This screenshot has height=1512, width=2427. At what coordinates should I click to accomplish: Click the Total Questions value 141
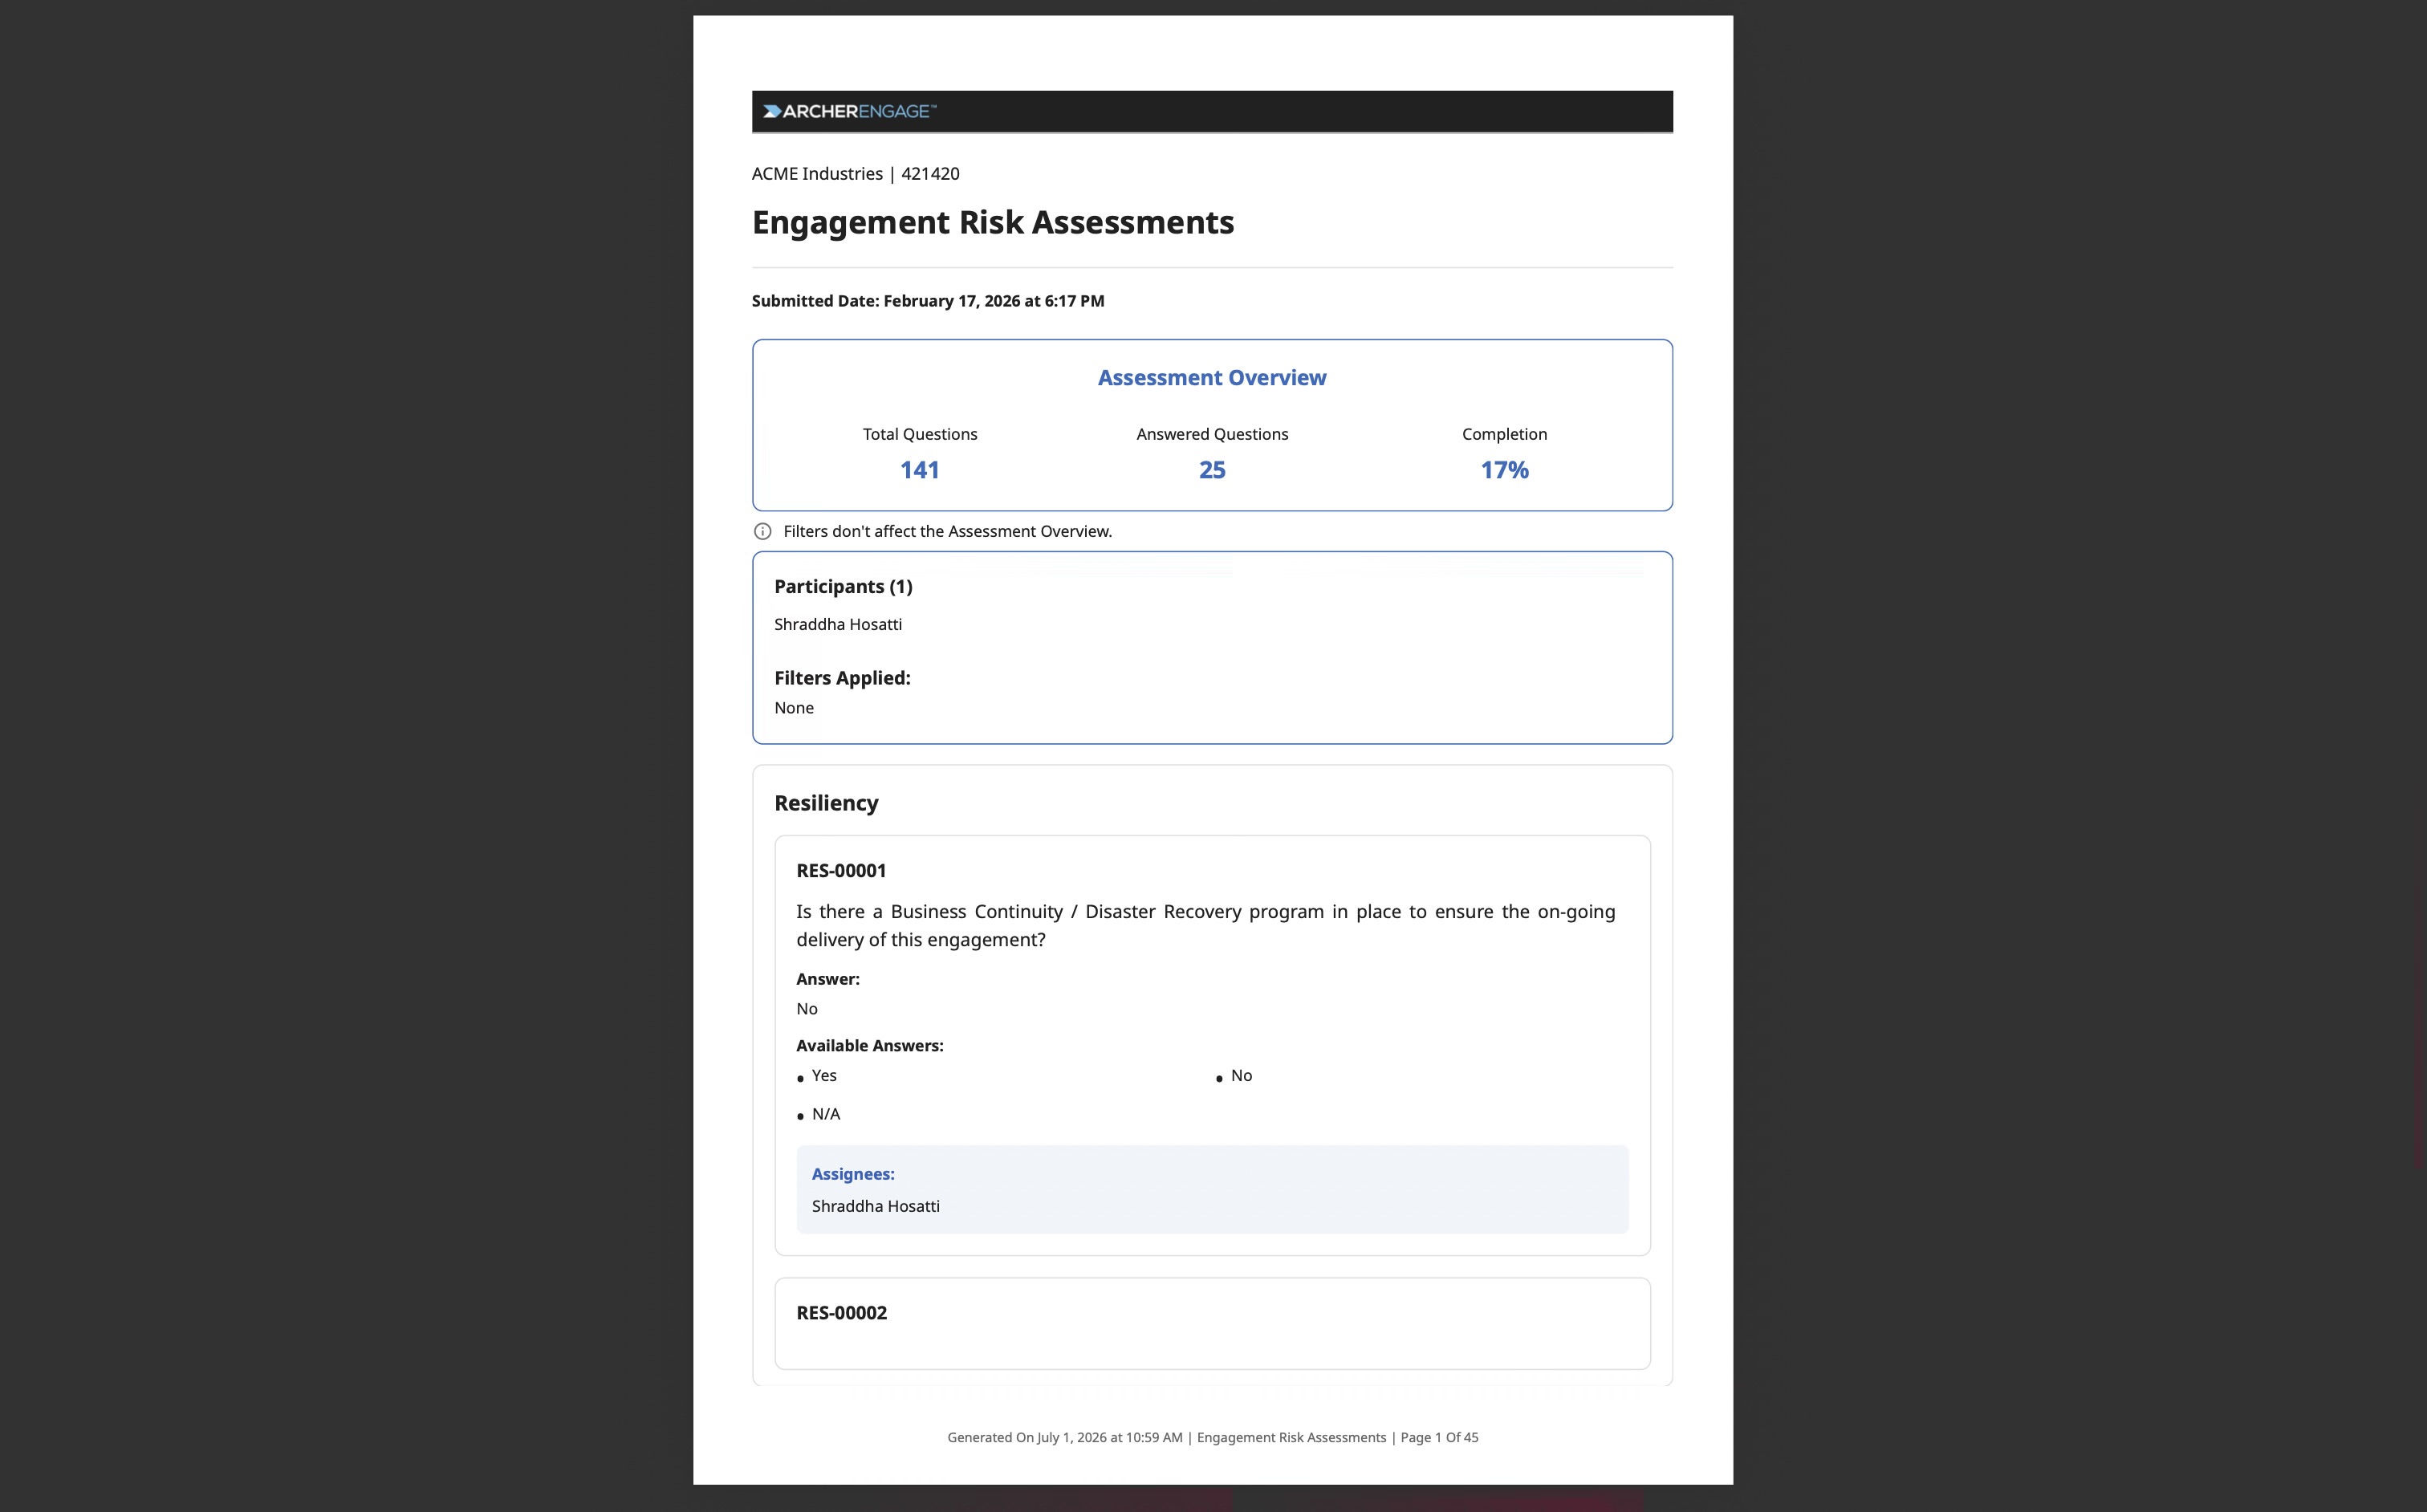(919, 470)
